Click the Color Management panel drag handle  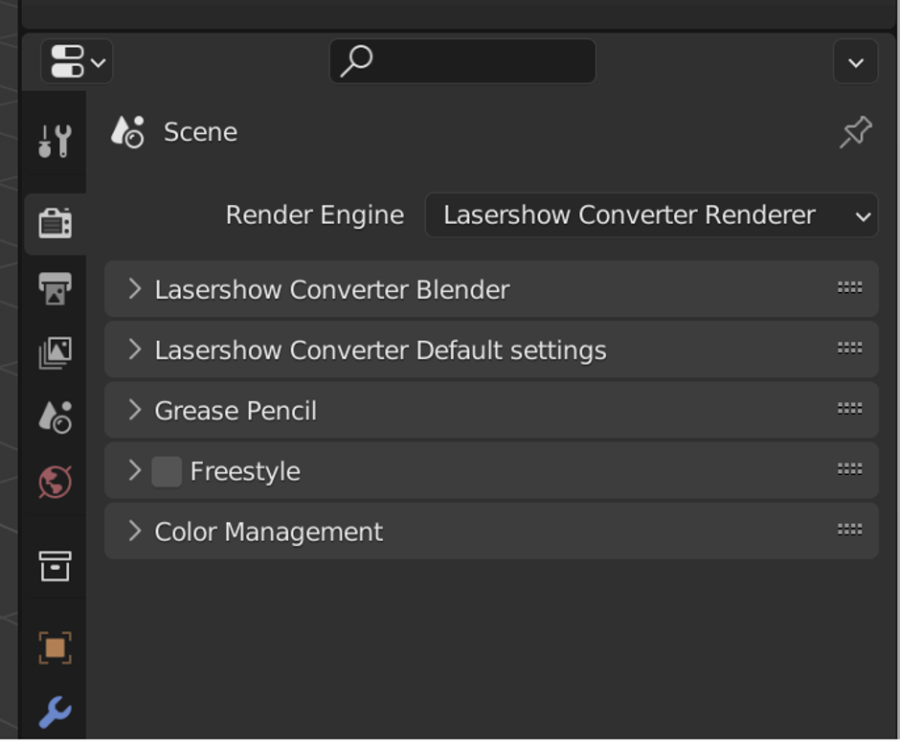click(849, 530)
